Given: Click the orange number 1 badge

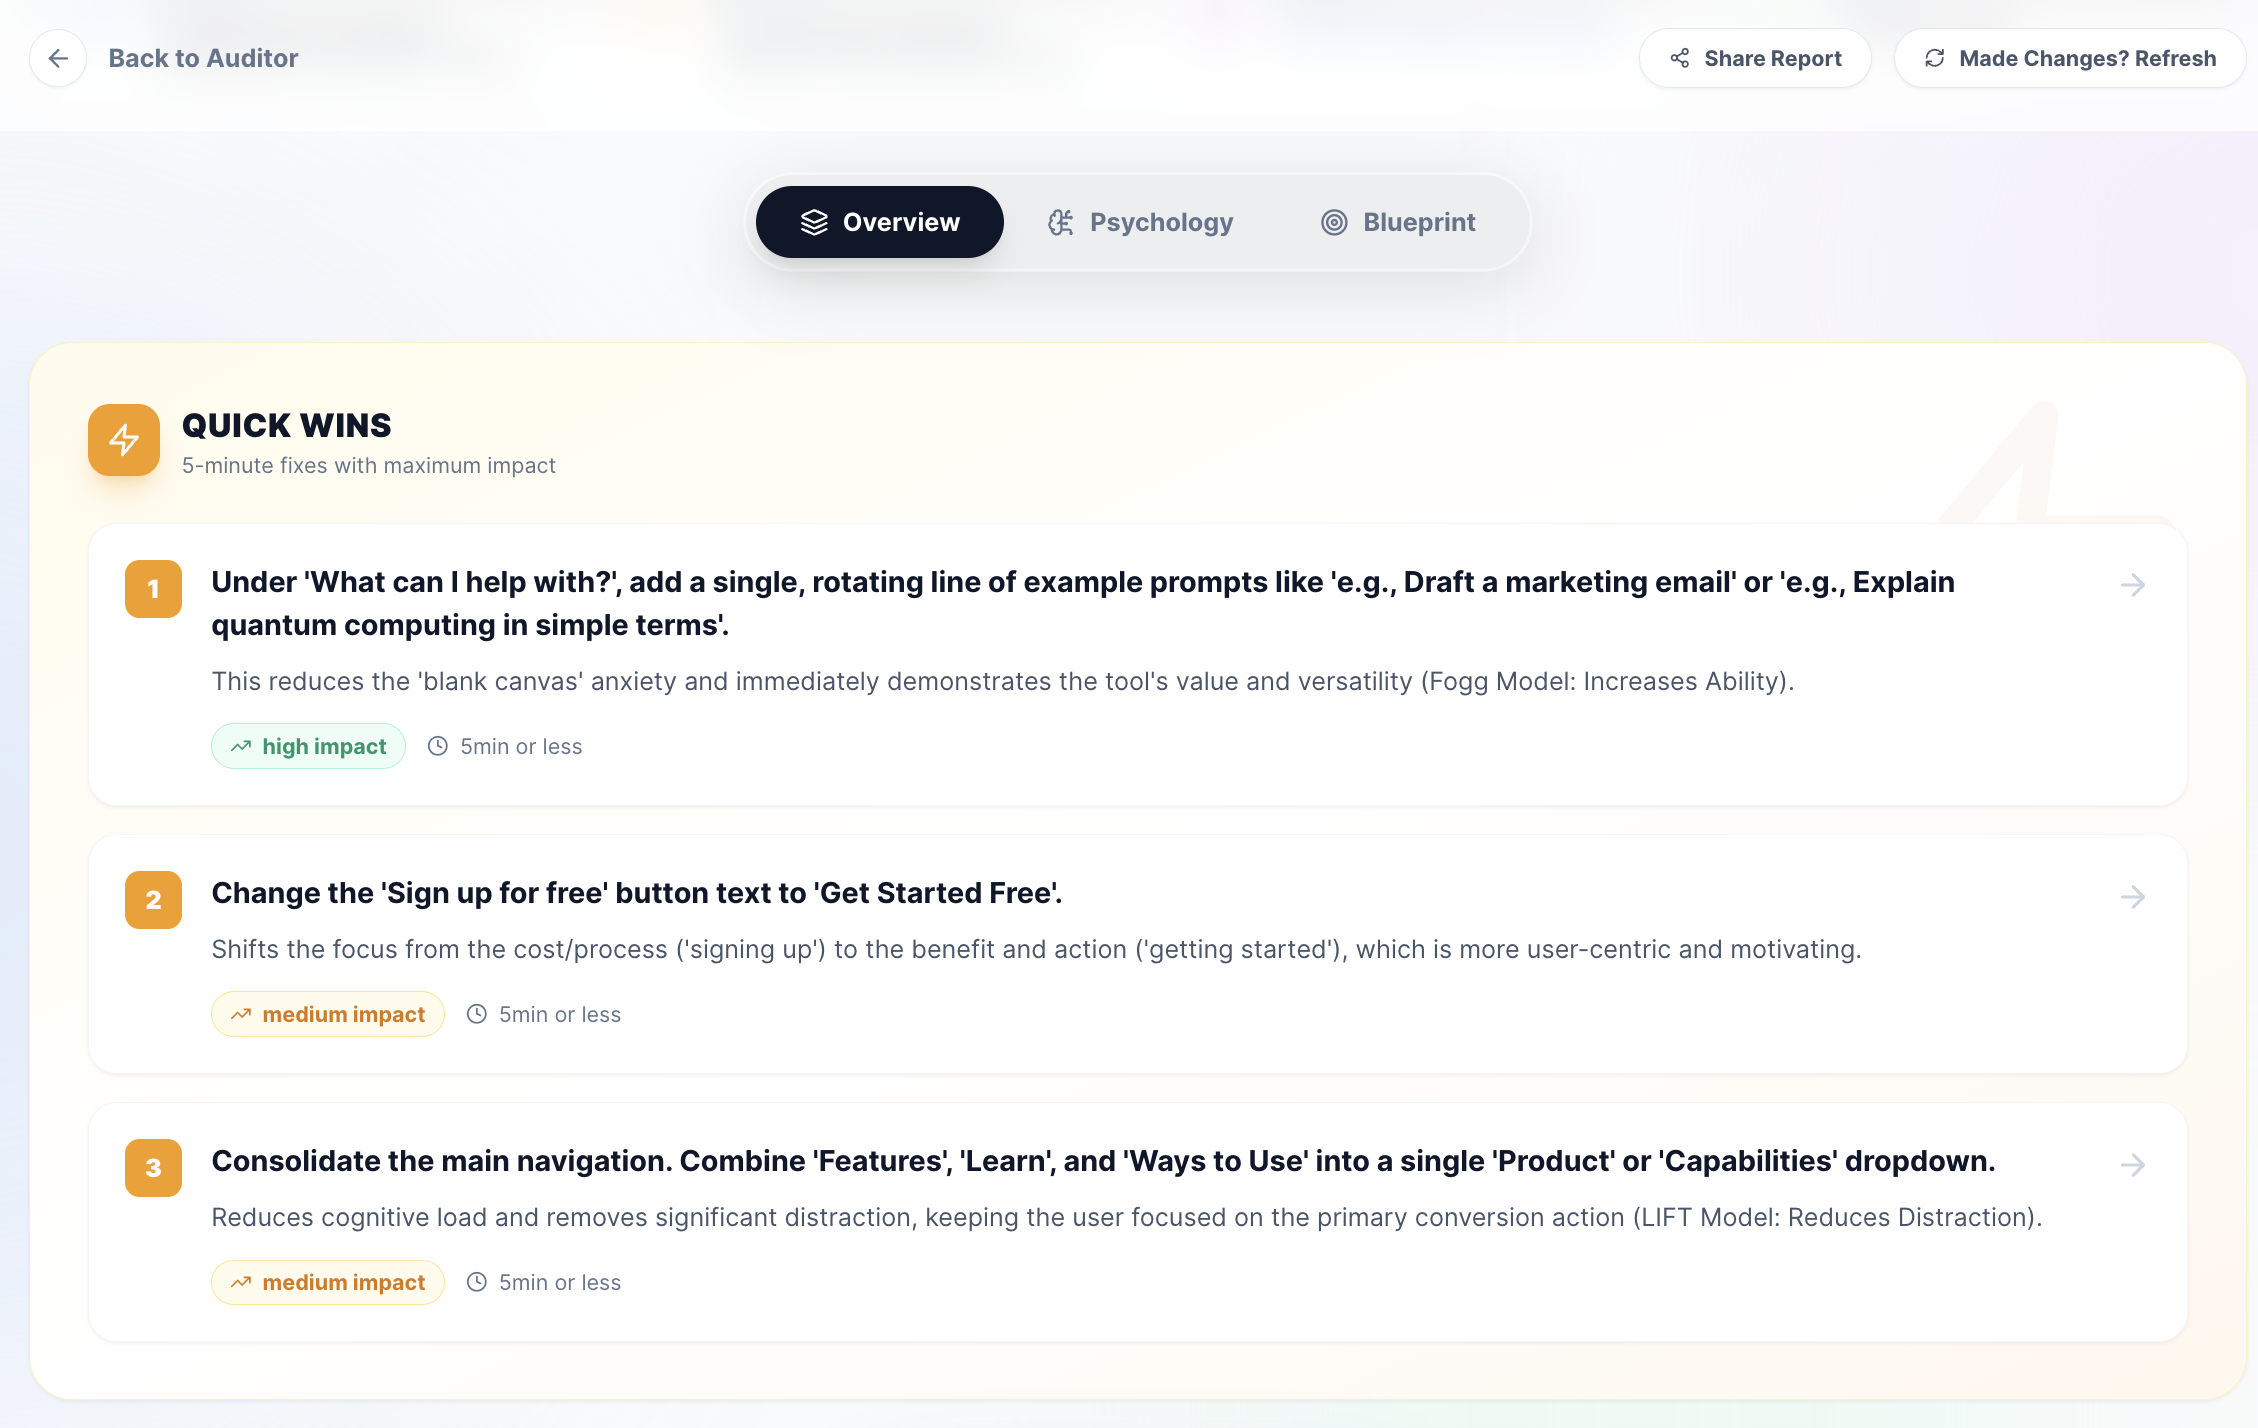Looking at the screenshot, I should click(x=153, y=589).
